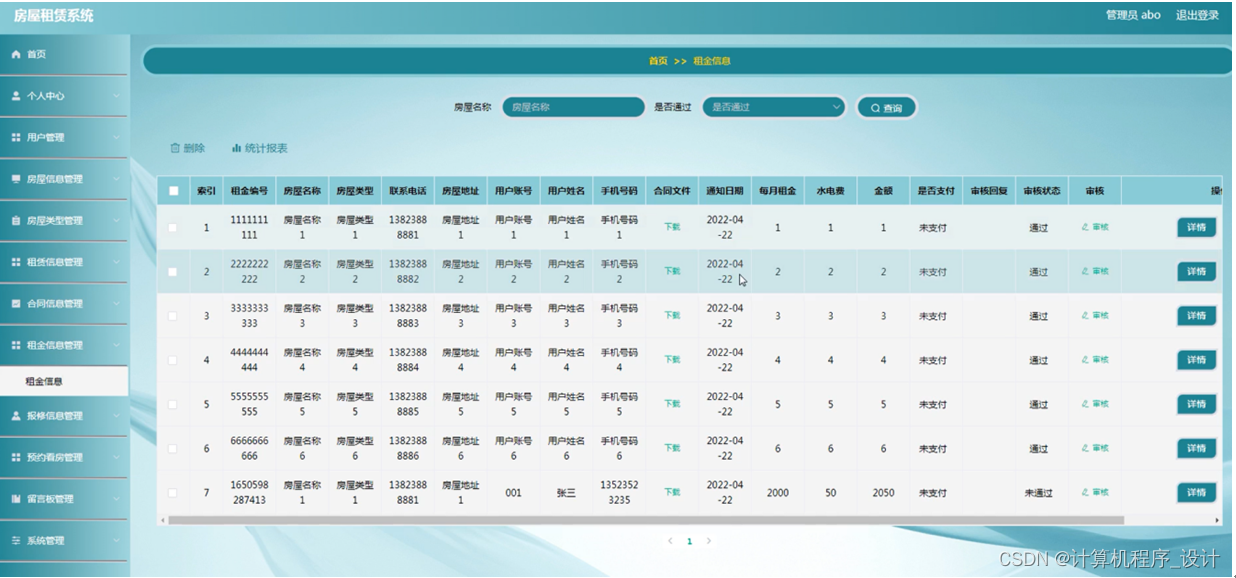The width and height of the screenshot is (1236, 578).
Task: Click the trash icon of 删除
Action: coord(175,148)
